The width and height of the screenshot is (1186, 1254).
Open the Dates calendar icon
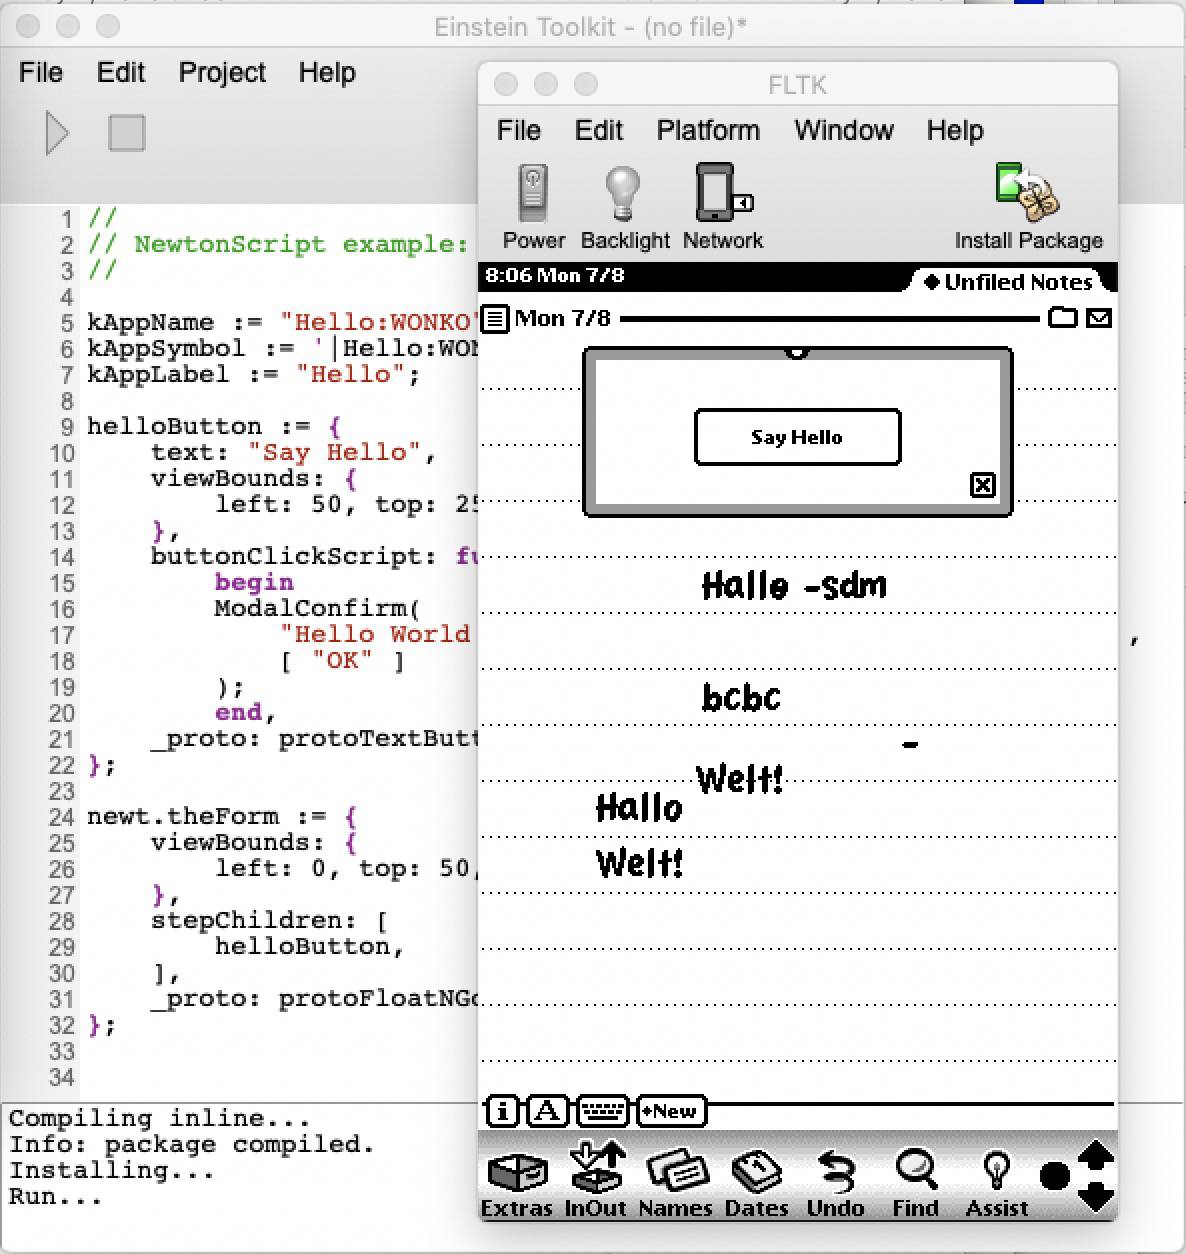tap(756, 1172)
